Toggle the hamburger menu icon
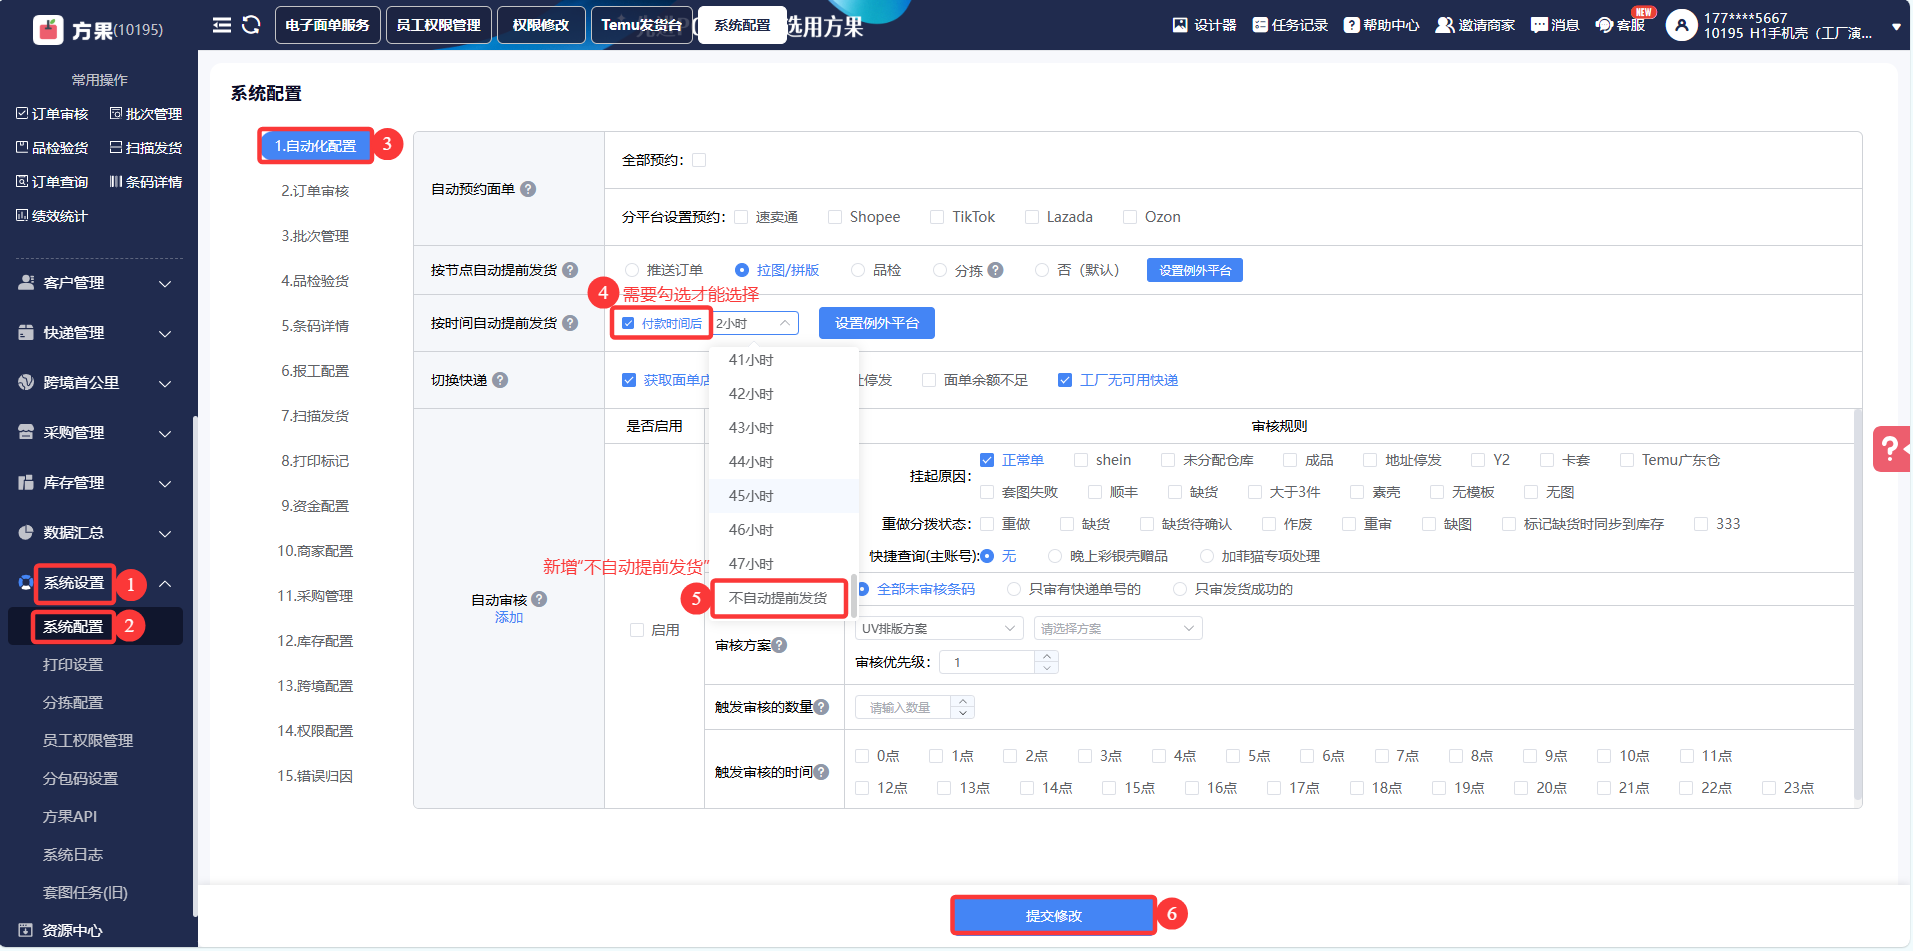Image resolution: width=1913 pixels, height=951 pixels. [222, 25]
